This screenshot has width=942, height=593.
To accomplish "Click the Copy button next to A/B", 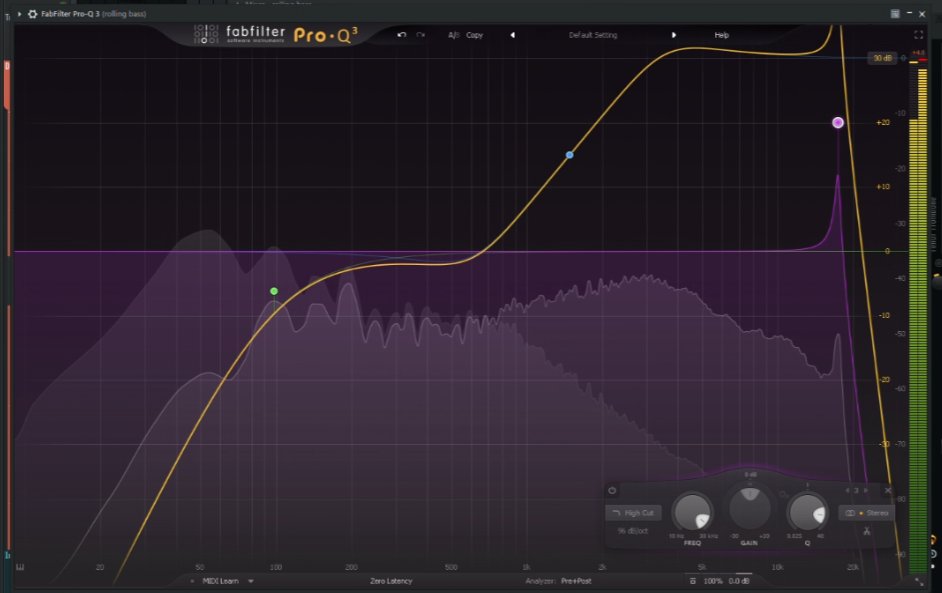I will [x=475, y=35].
